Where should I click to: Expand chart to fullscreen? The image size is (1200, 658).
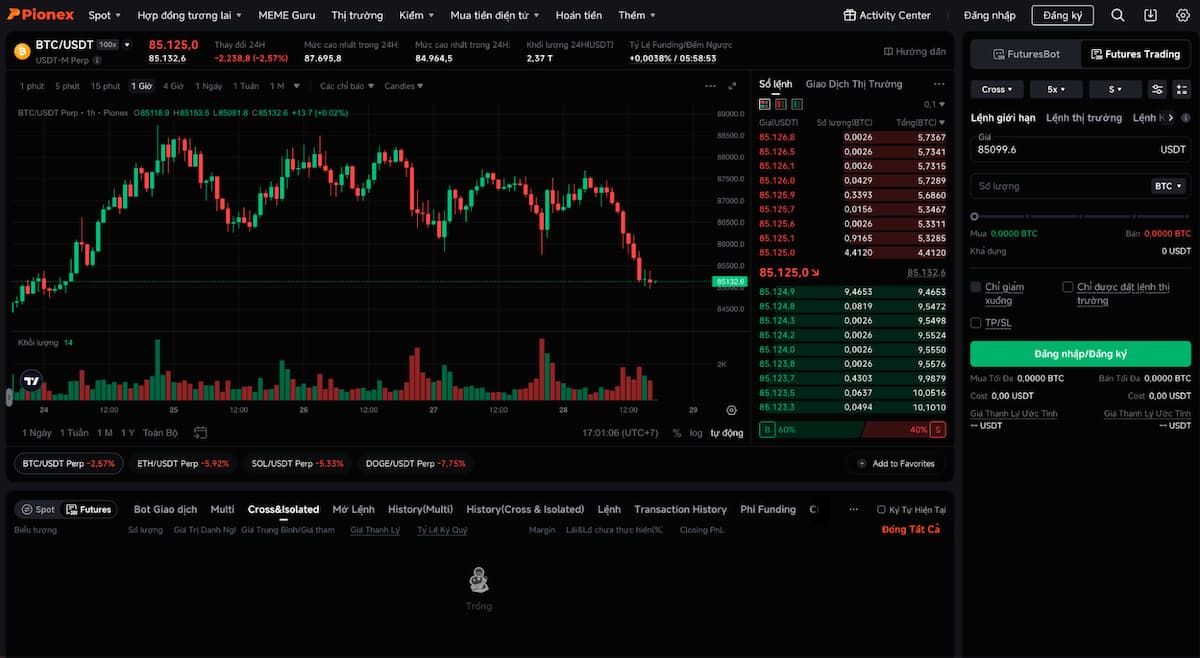732,86
